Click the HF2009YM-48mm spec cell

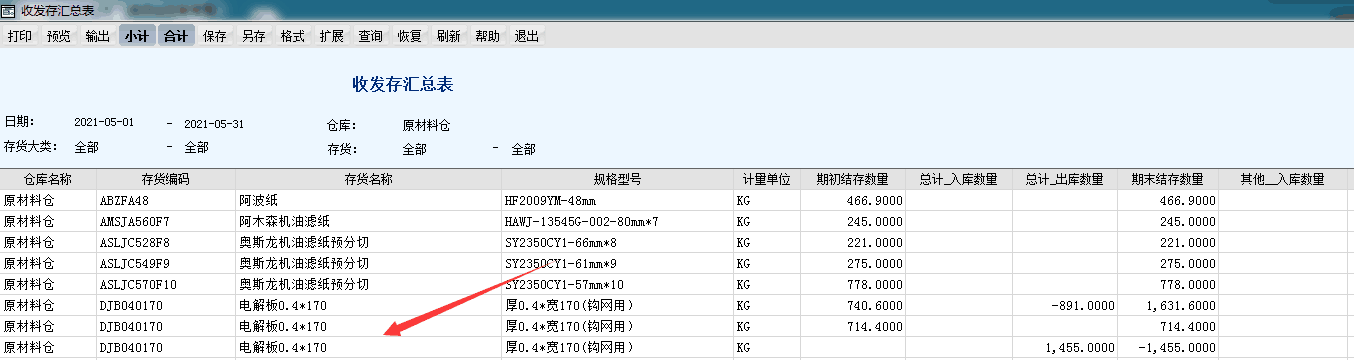pos(617,201)
